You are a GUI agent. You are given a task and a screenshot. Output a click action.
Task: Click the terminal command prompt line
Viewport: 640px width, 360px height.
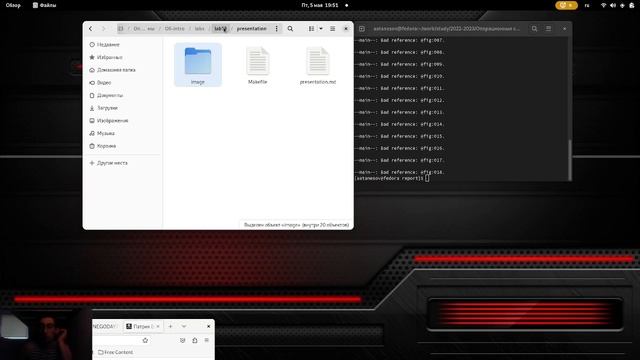coord(391,178)
